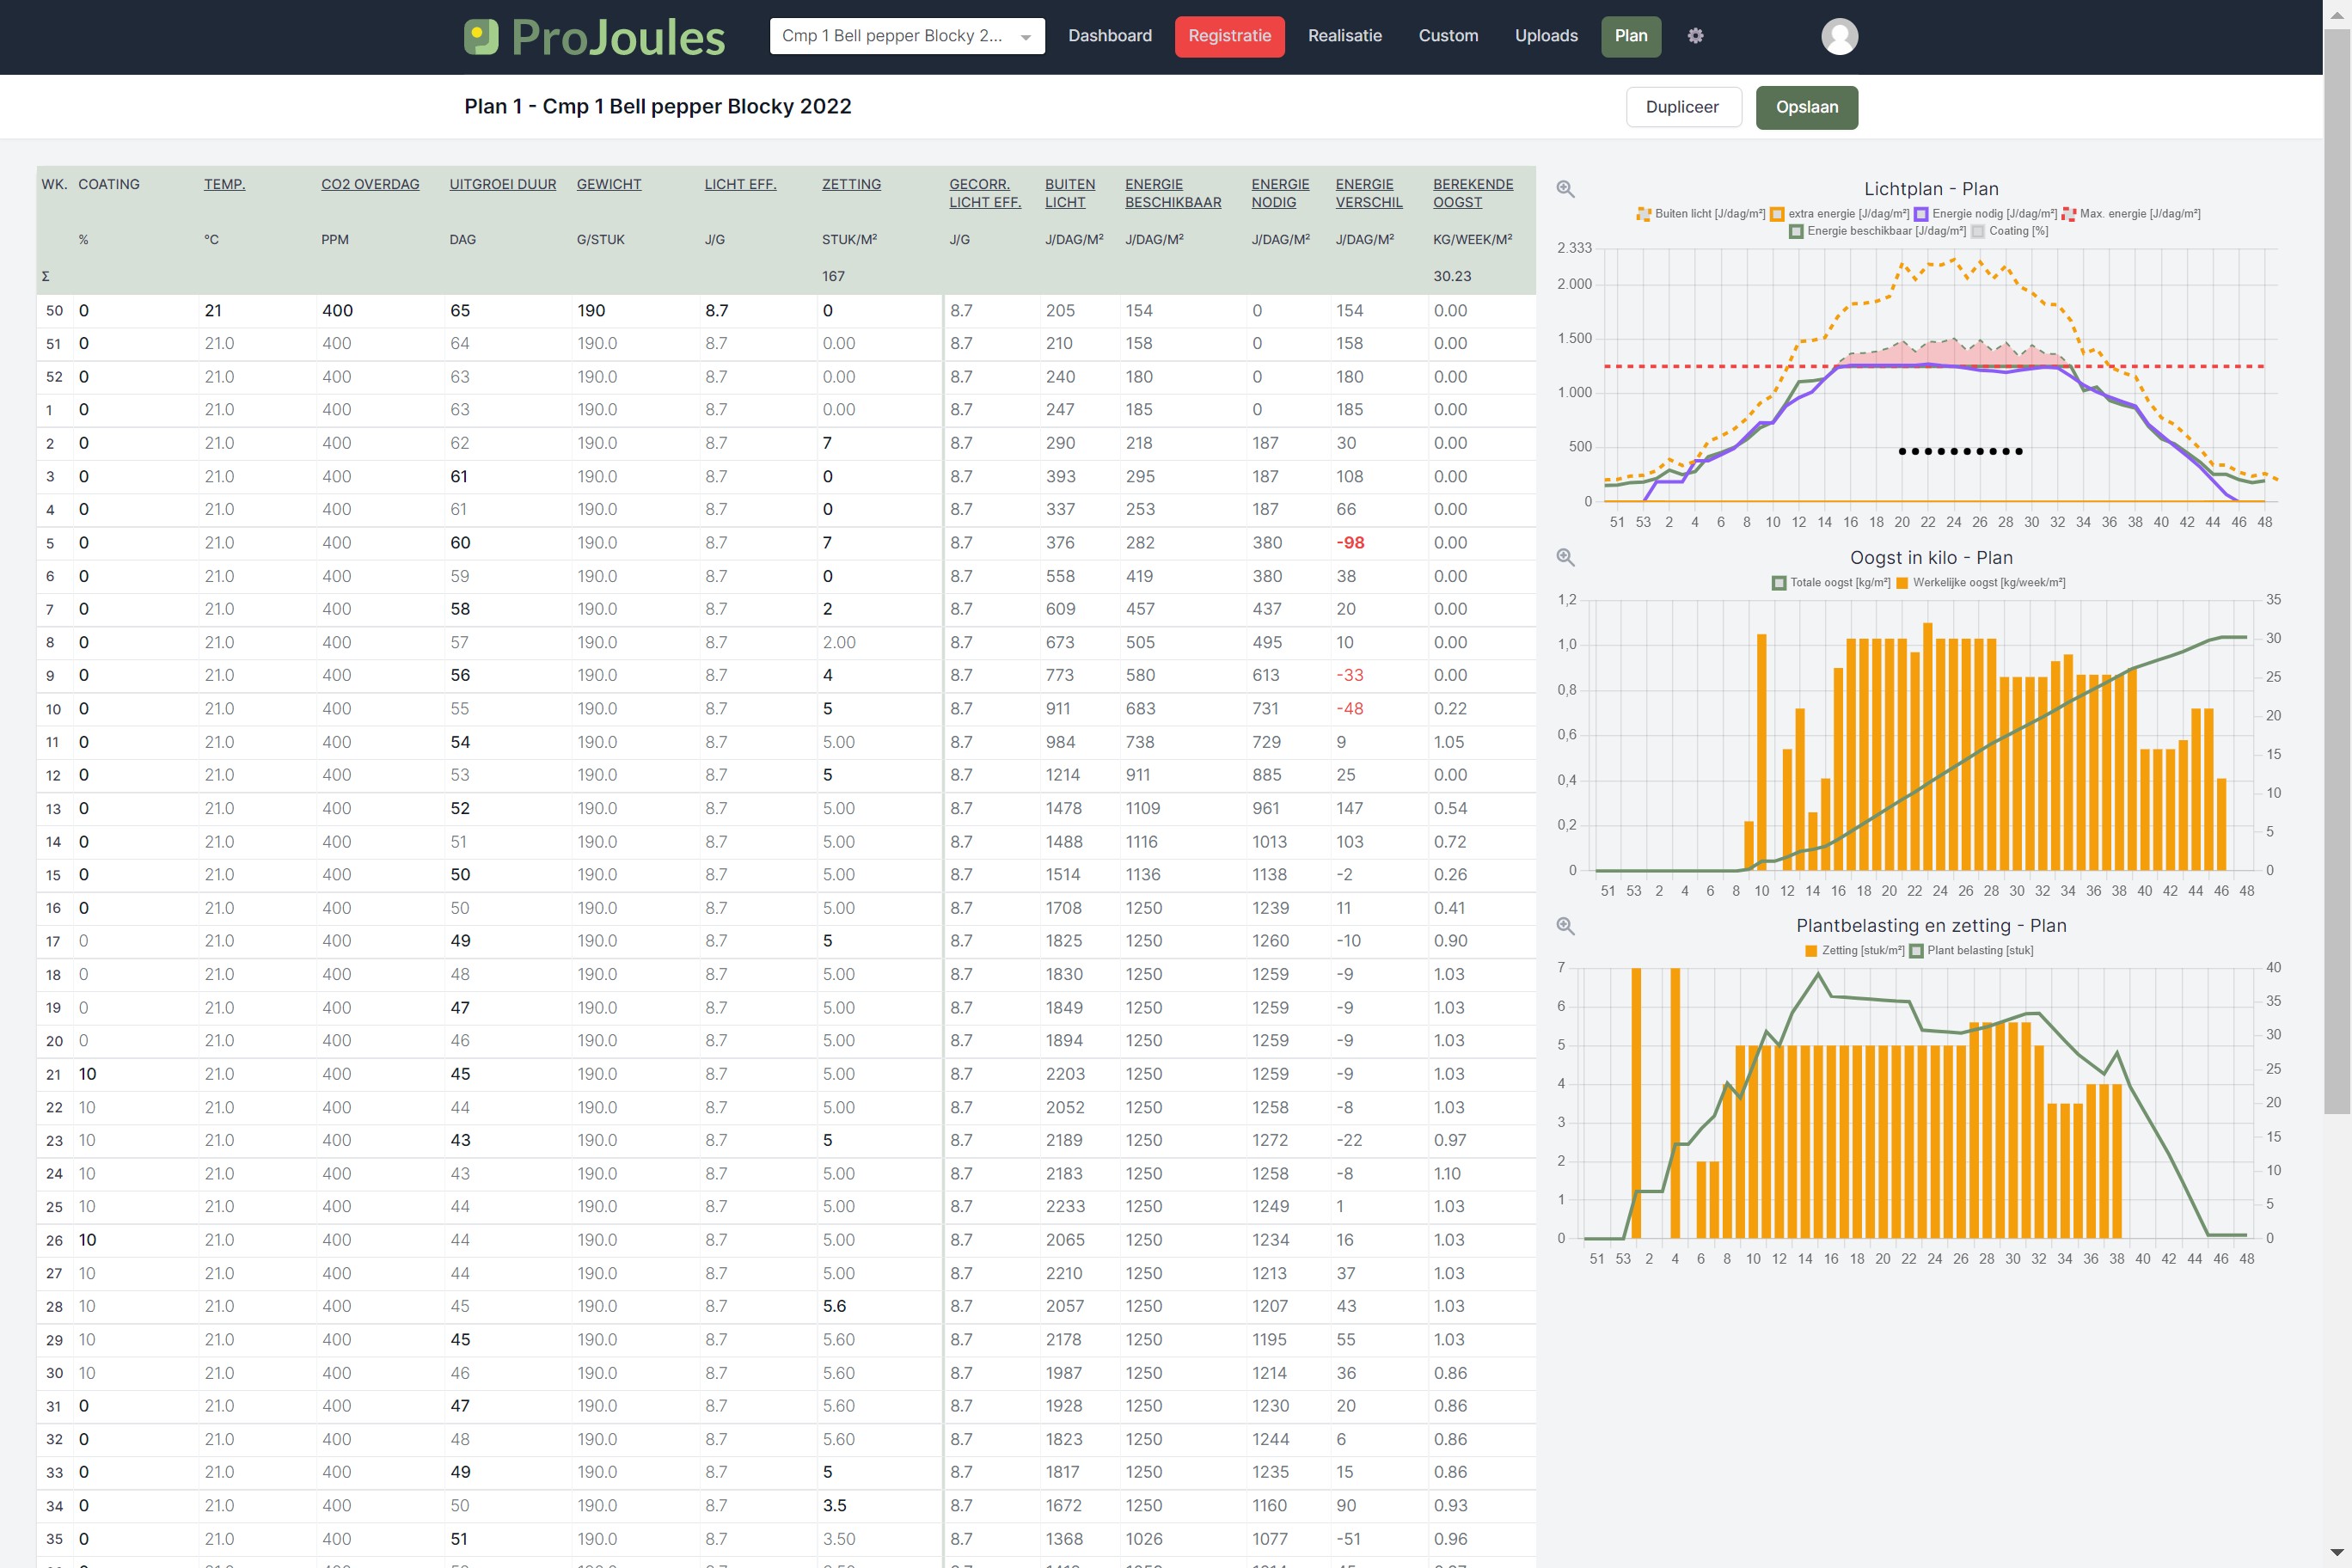Click the ProJoules logo
2352x1568 pixels.
[x=595, y=37]
